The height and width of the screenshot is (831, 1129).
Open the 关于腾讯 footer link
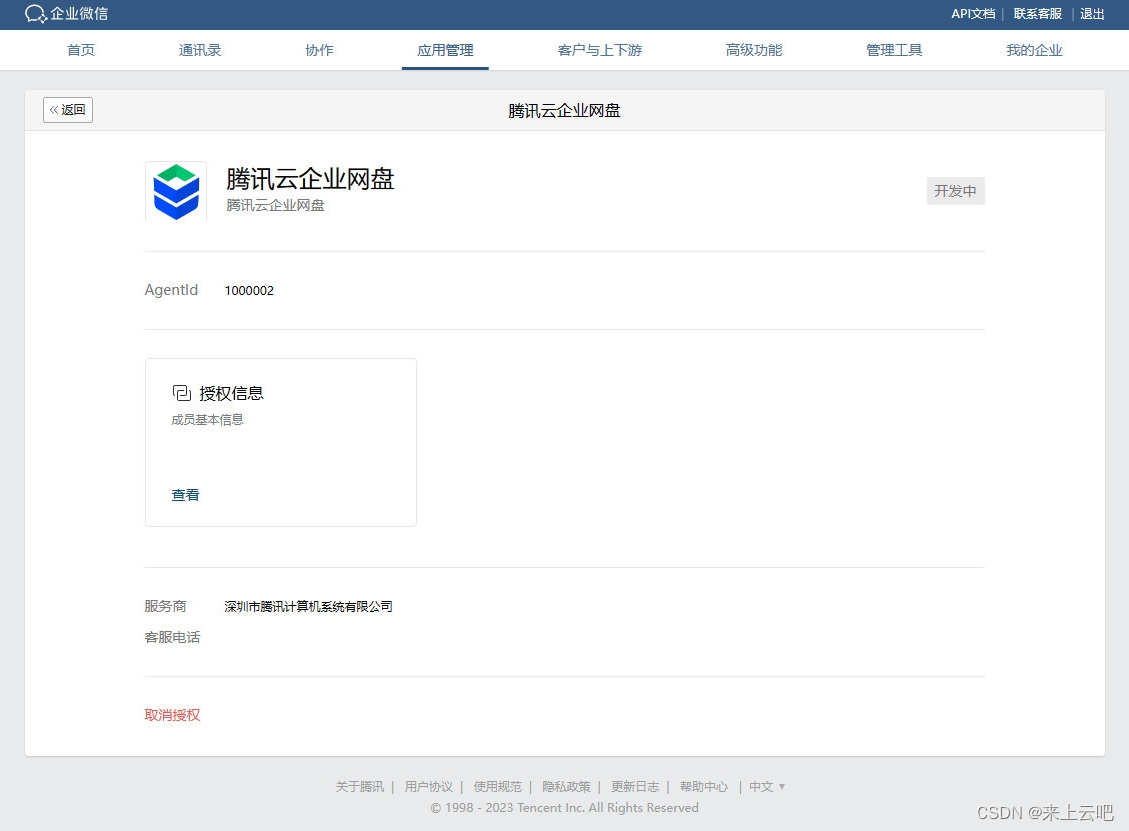point(359,786)
